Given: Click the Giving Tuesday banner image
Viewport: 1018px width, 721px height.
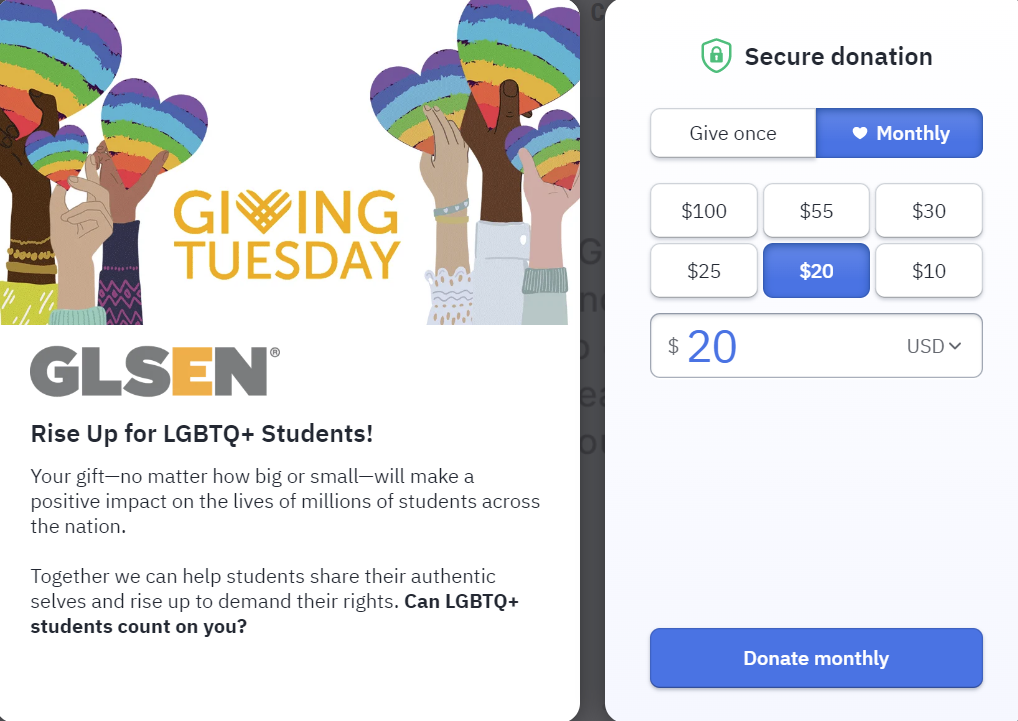Looking at the screenshot, I should pos(290,162).
